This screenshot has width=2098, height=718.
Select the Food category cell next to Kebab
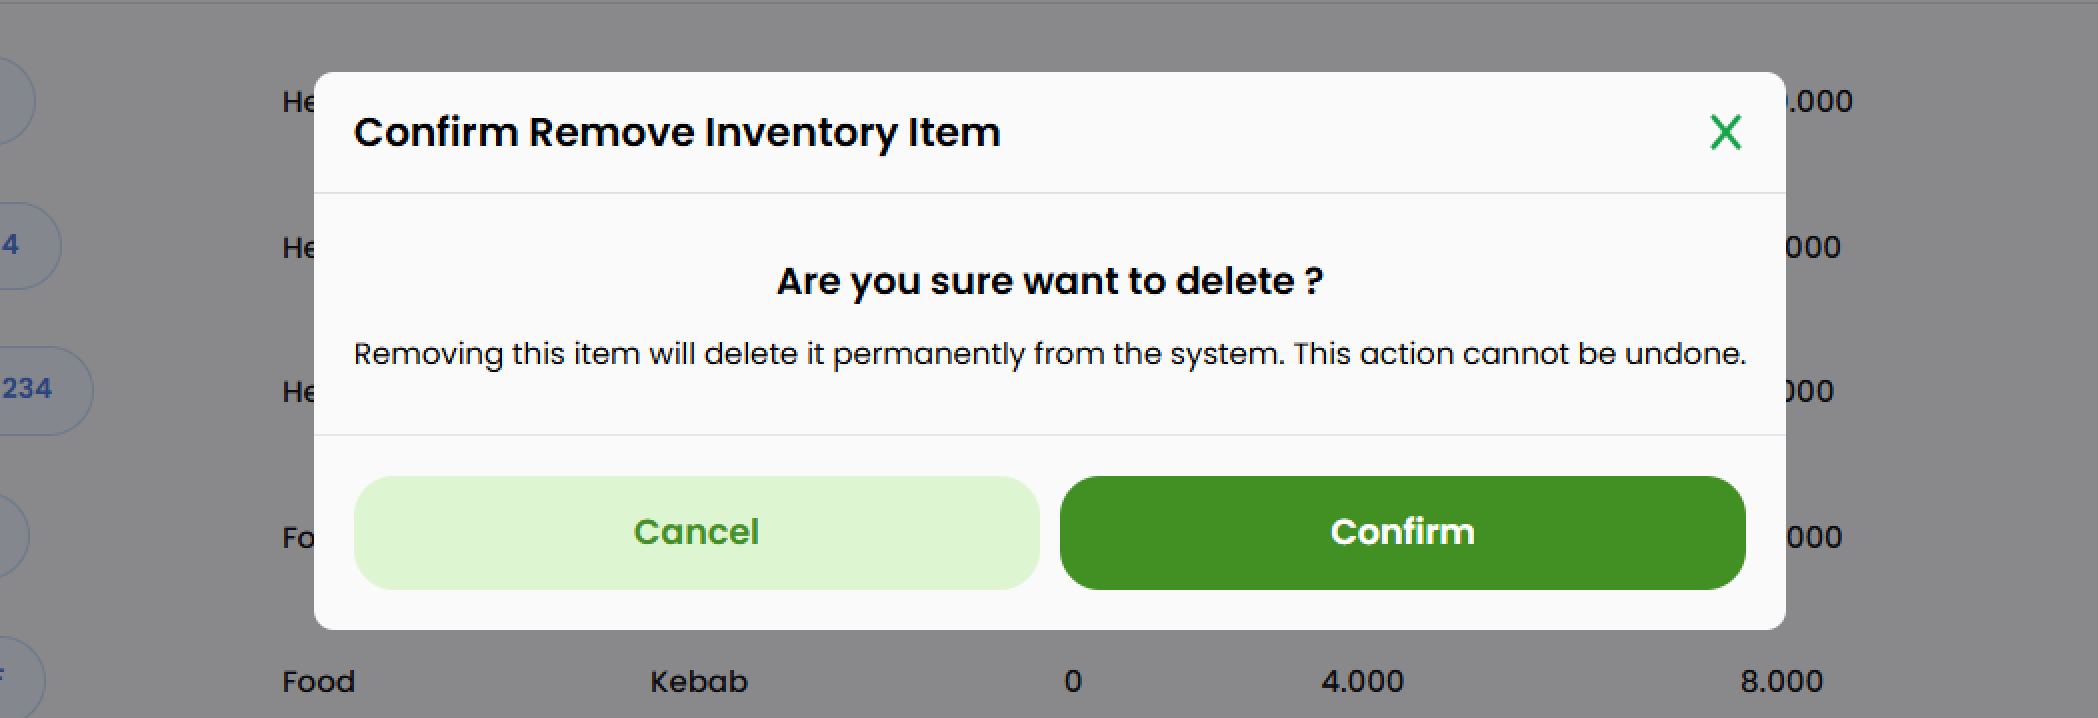[x=317, y=681]
